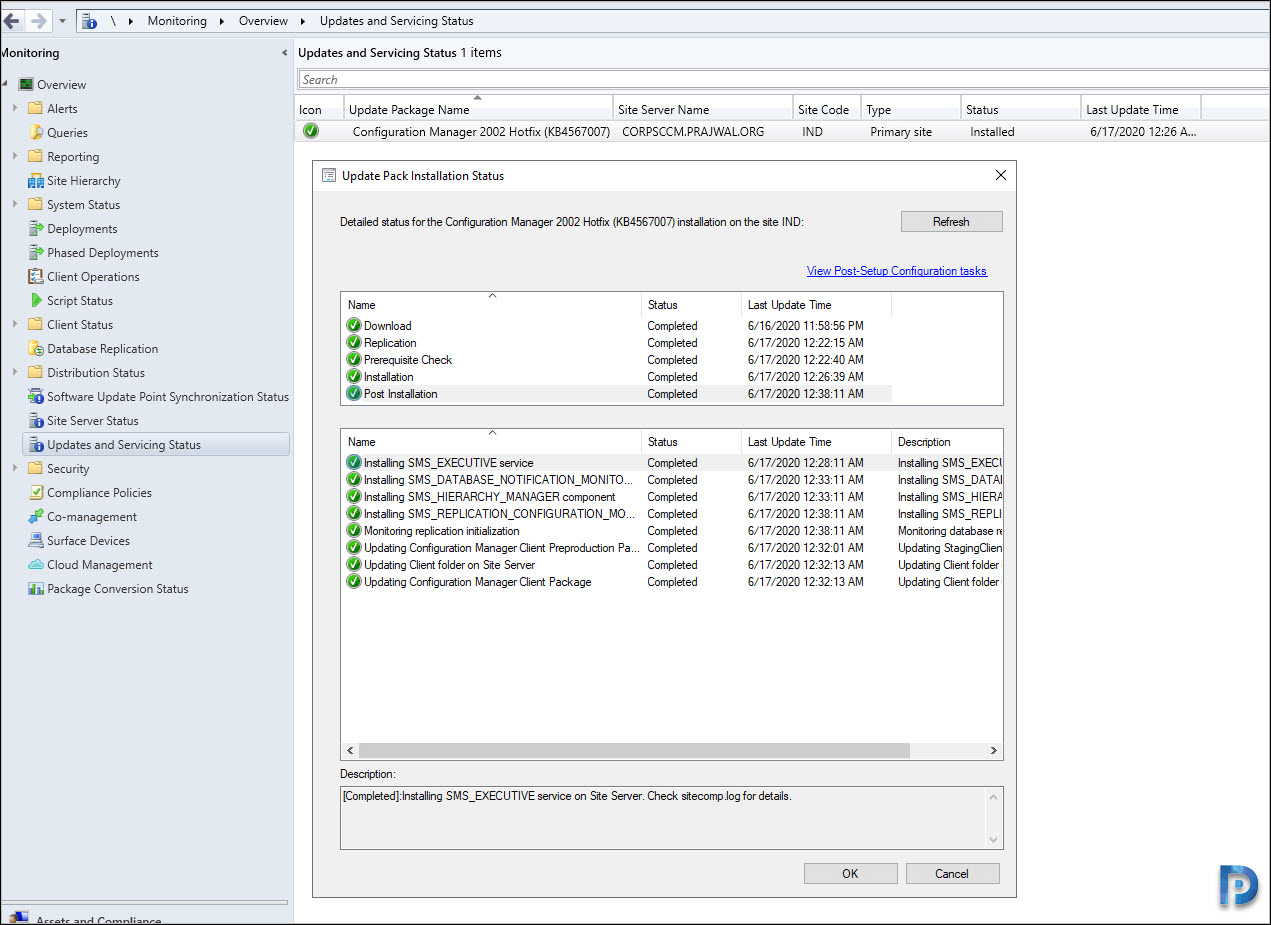Click the Compliance Policies icon
1271x925 pixels.
tap(36, 493)
